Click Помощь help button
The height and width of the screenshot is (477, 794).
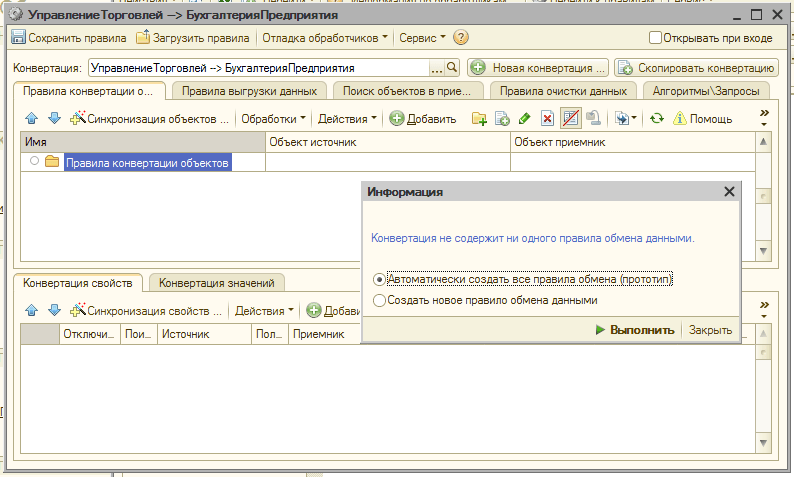pos(703,118)
